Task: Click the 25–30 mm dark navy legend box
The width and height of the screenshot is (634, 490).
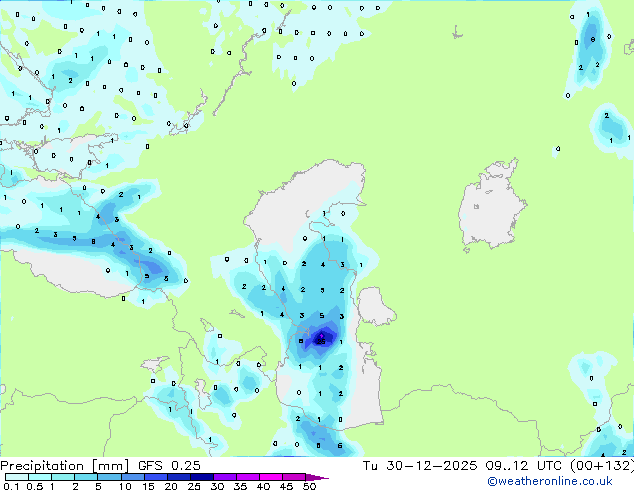Action: pyautogui.click(x=201, y=477)
